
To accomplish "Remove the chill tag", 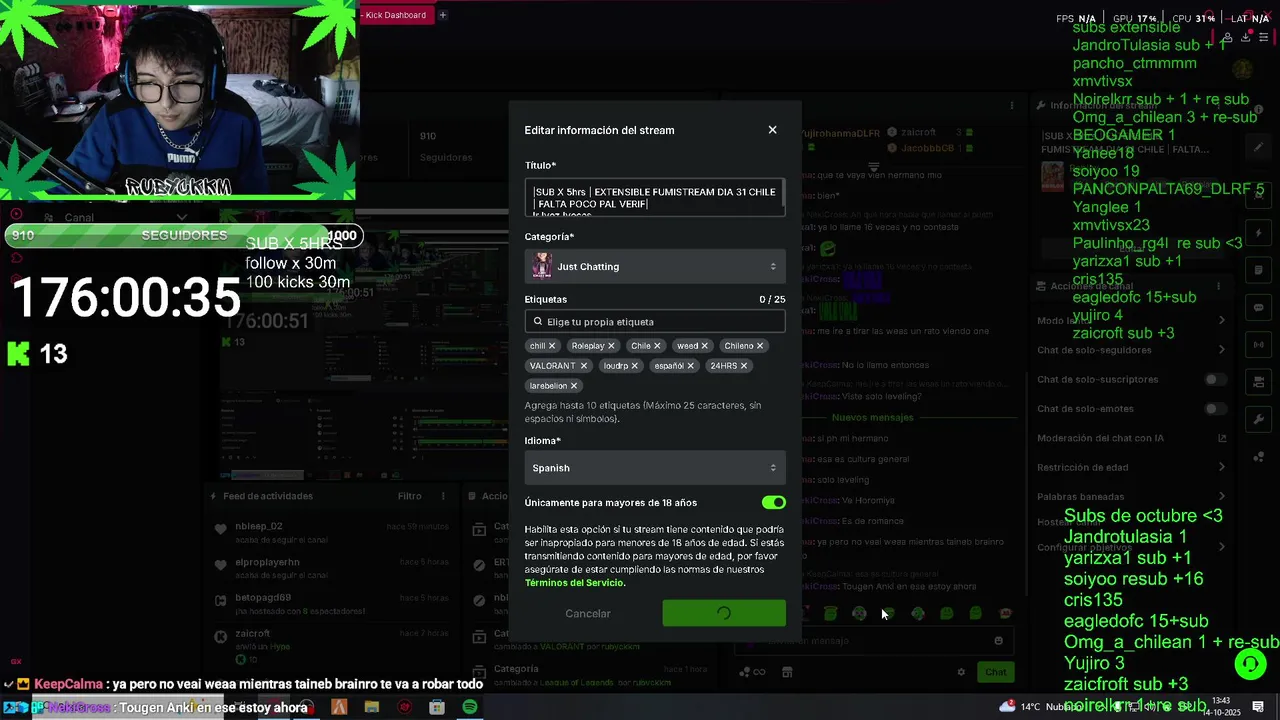I will click(552, 346).
